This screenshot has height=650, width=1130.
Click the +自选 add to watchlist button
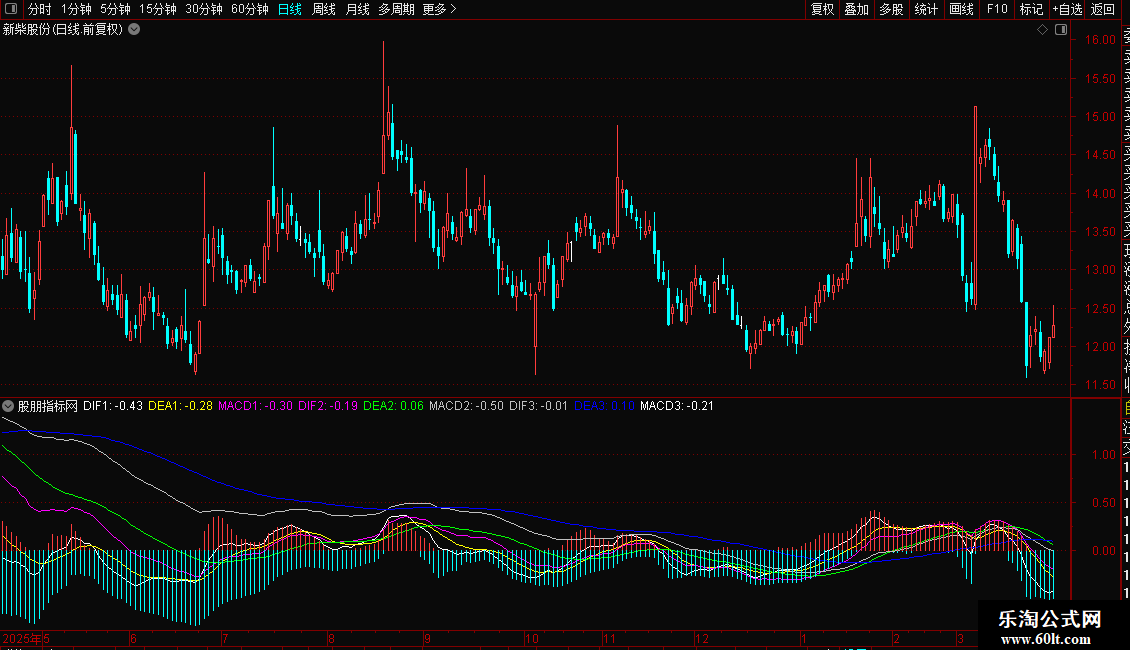pyautogui.click(x=1067, y=9)
